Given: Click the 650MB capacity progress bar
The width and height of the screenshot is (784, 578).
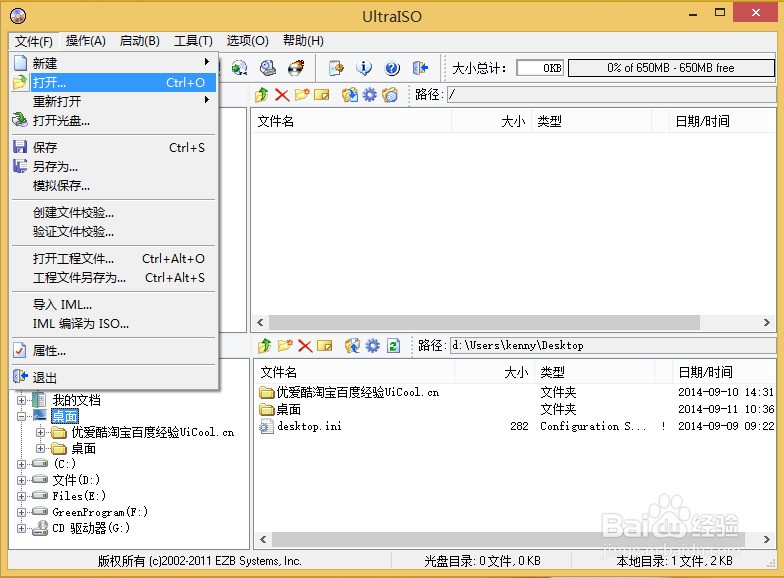Looking at the screenshot, I should point(671,68).
